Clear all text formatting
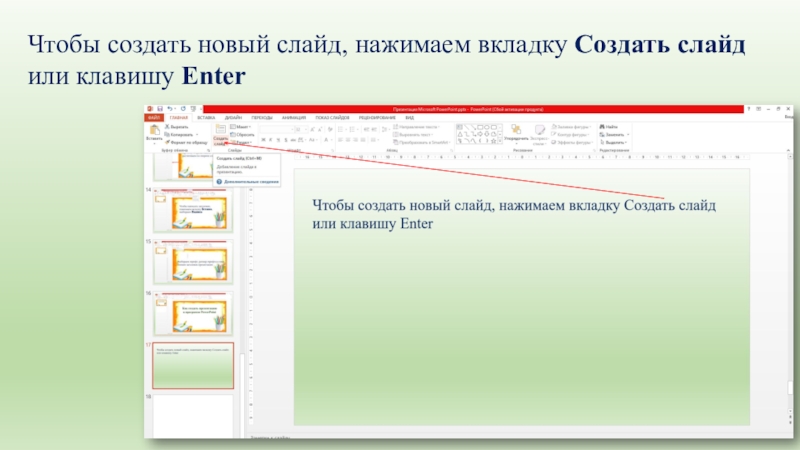Screen dimensions: 800x450 (330, 130)
